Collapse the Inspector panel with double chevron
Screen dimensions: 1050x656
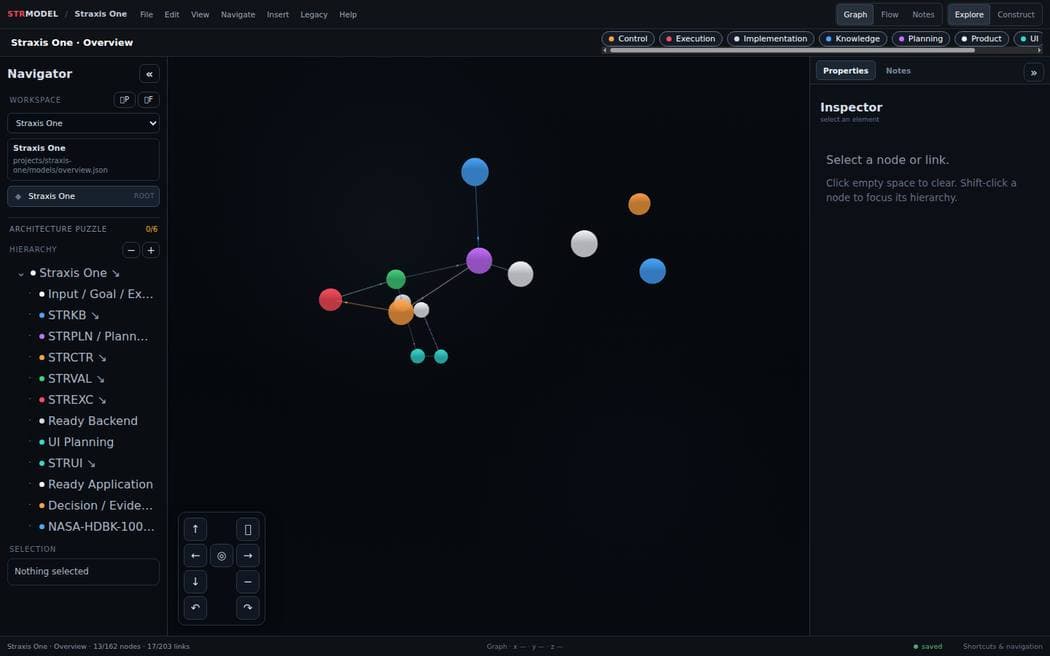pyautogui.click(x=1033, y=72)
